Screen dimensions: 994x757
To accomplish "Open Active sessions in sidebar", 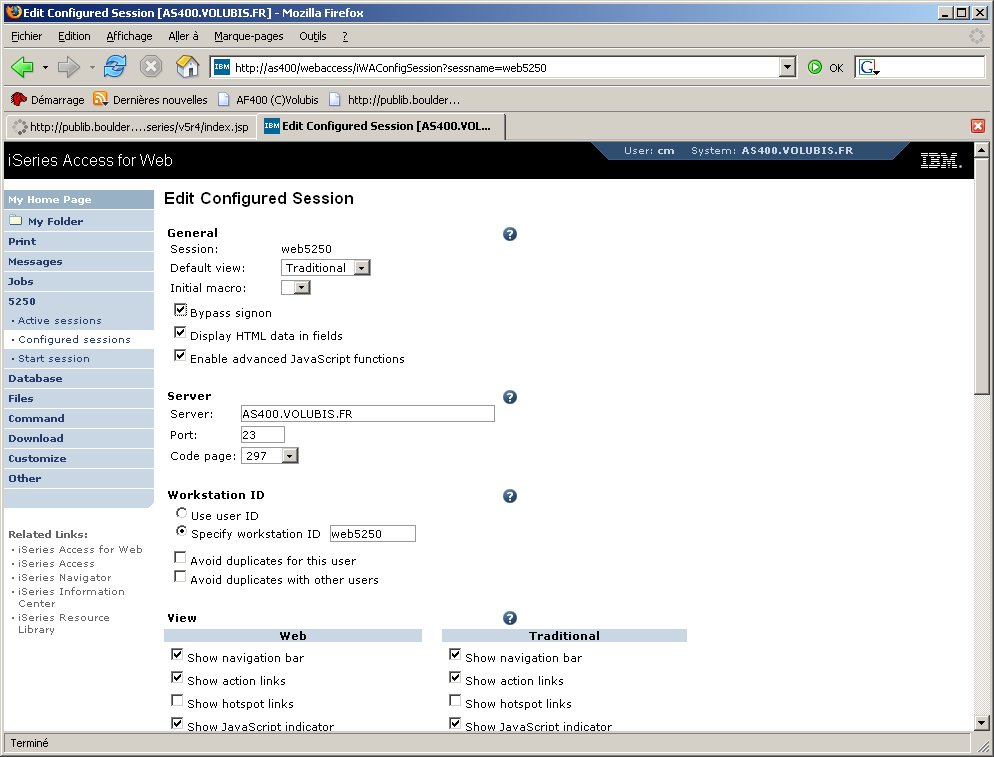I will [60, 321].
